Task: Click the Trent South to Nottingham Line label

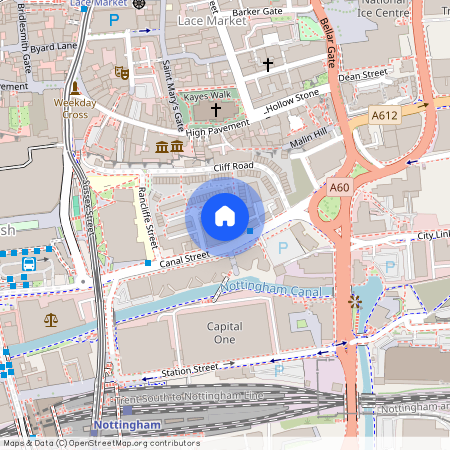Action: click(x=190, y=397)
